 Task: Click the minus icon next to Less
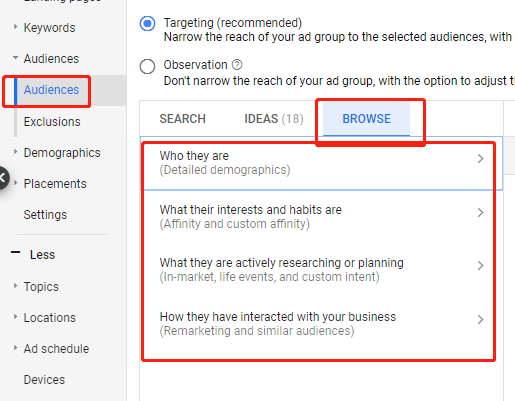coord(15,252)
